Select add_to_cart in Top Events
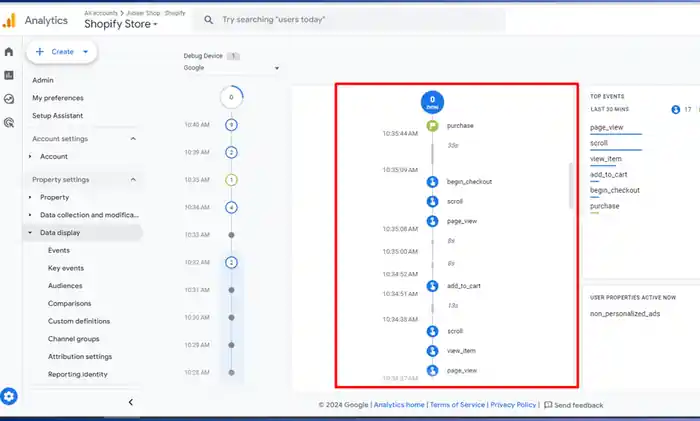Viewport: 700px width, 421px height. click(608, 175)
